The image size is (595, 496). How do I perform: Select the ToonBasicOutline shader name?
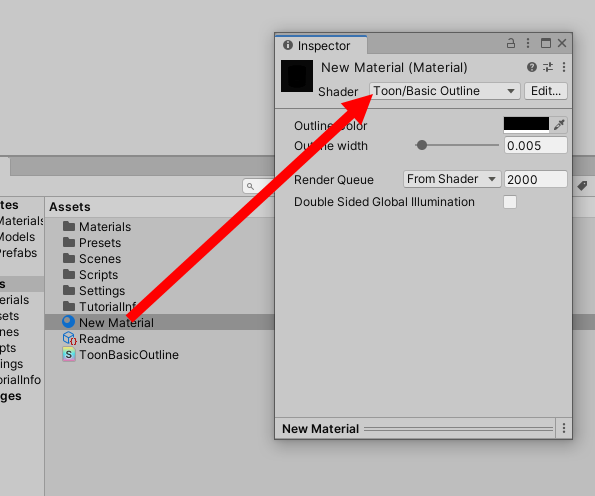click(129, 354)
